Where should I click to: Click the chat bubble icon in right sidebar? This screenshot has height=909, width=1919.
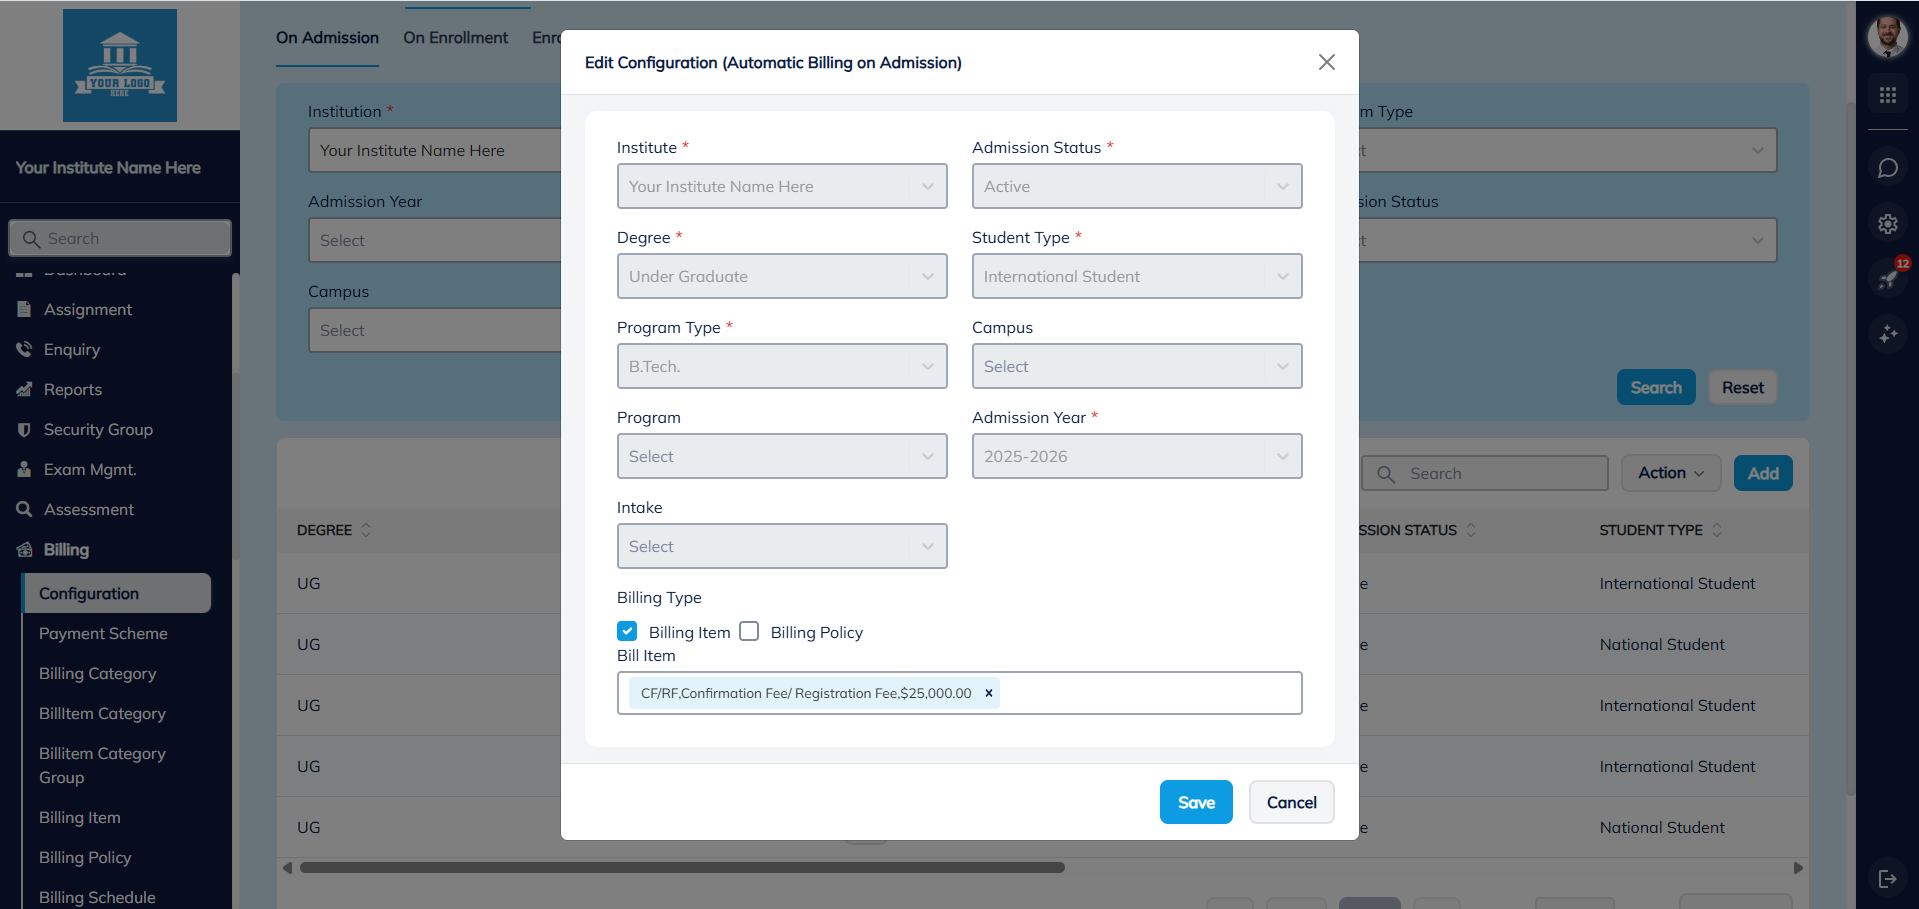1887,168
